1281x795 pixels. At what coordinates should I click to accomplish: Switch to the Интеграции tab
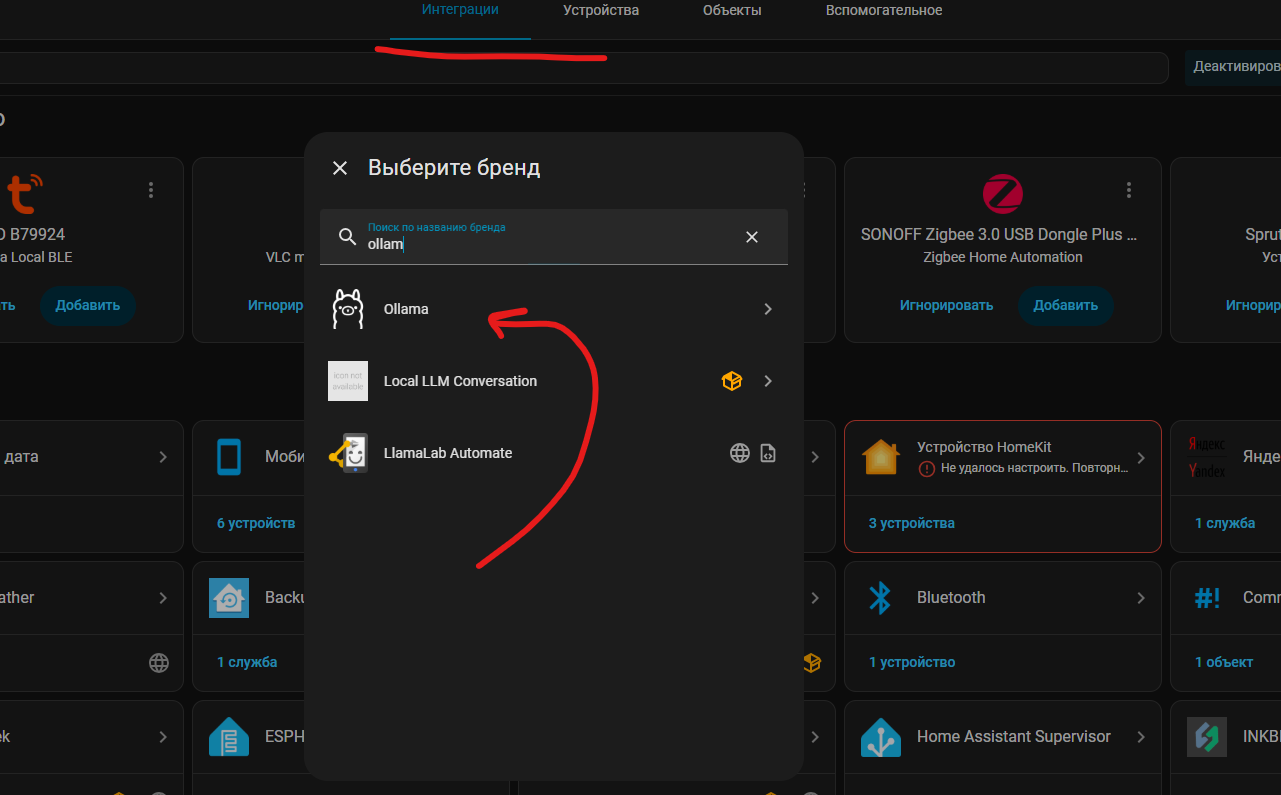coord(460,10)
